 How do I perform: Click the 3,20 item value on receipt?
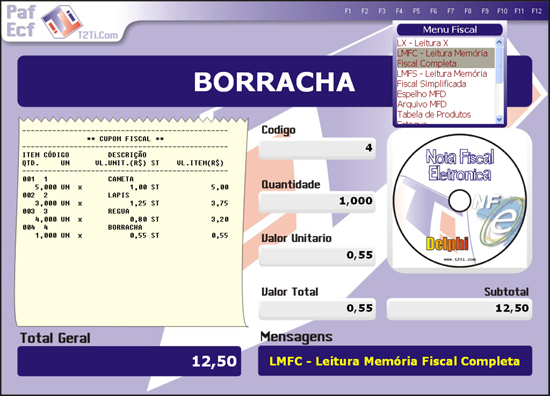(x=220, y=219)
